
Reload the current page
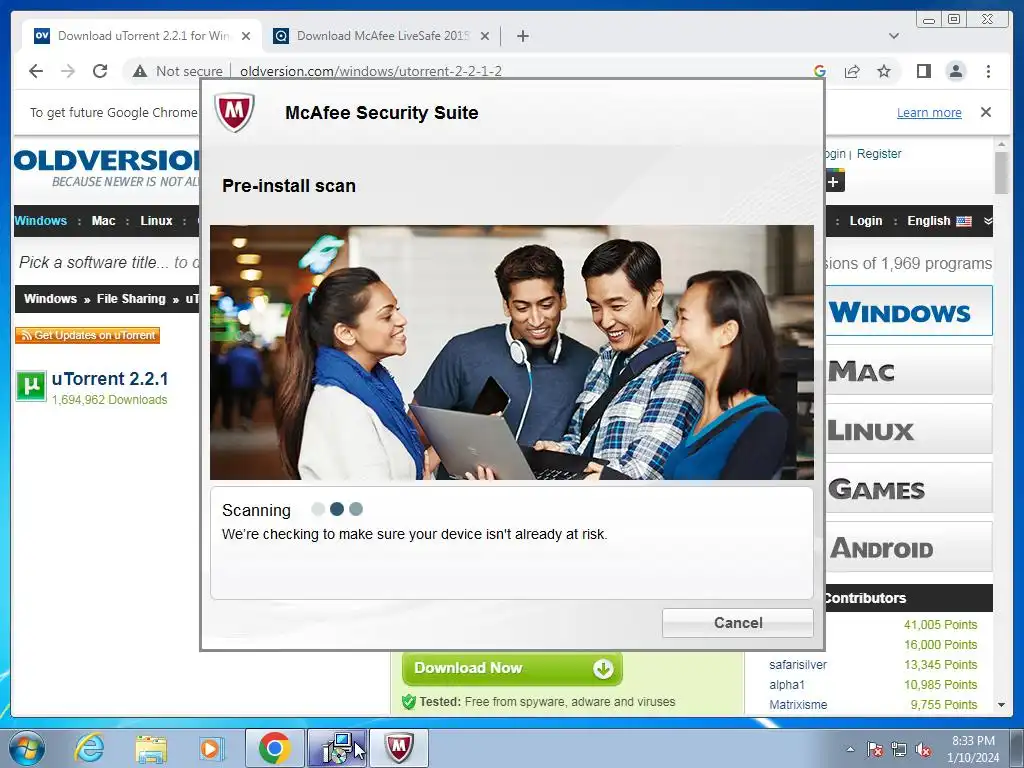tap(100, 71)
